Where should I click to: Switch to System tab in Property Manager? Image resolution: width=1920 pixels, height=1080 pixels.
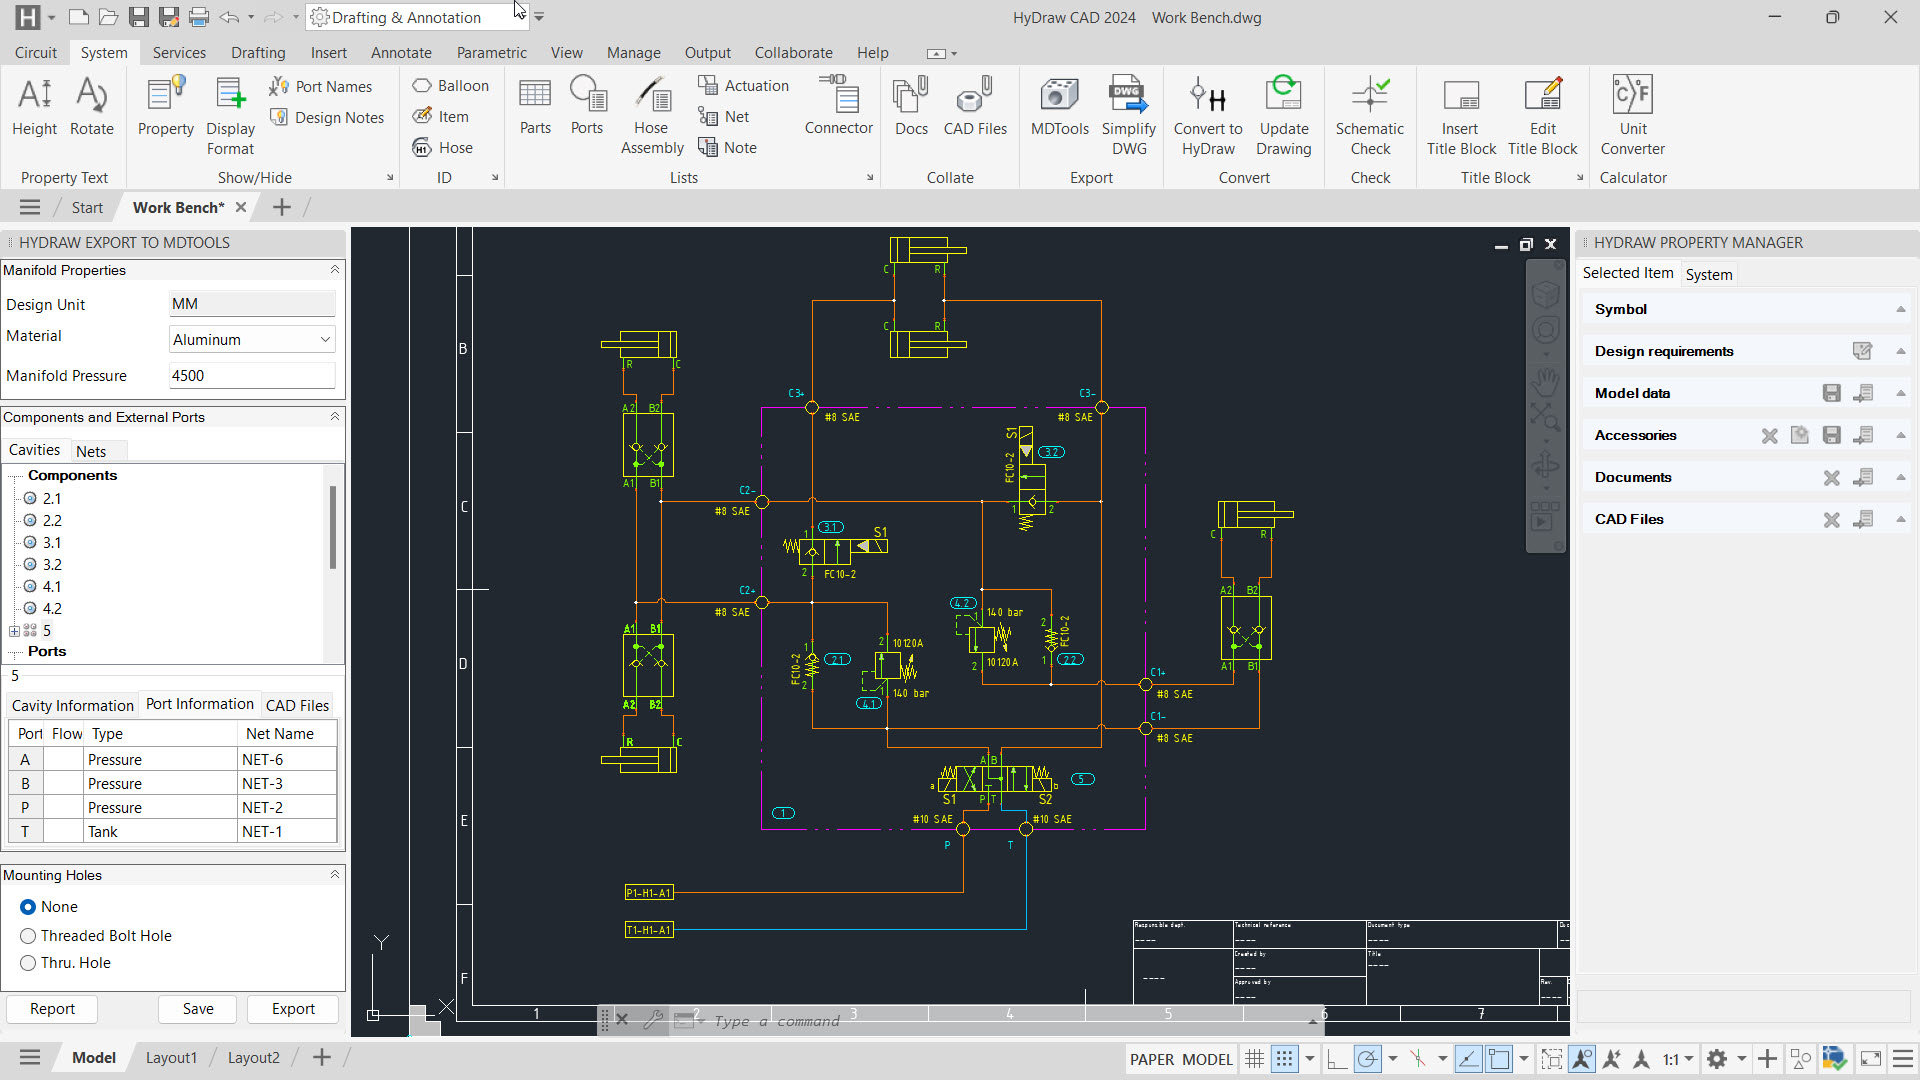pyautogui.click(x=1709, y=274)
